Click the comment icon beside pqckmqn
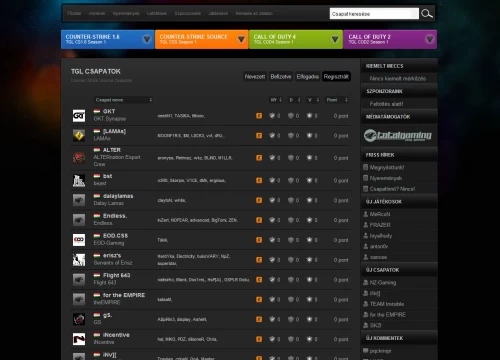This screenshot has height=360, width=500. click(366, 350)
